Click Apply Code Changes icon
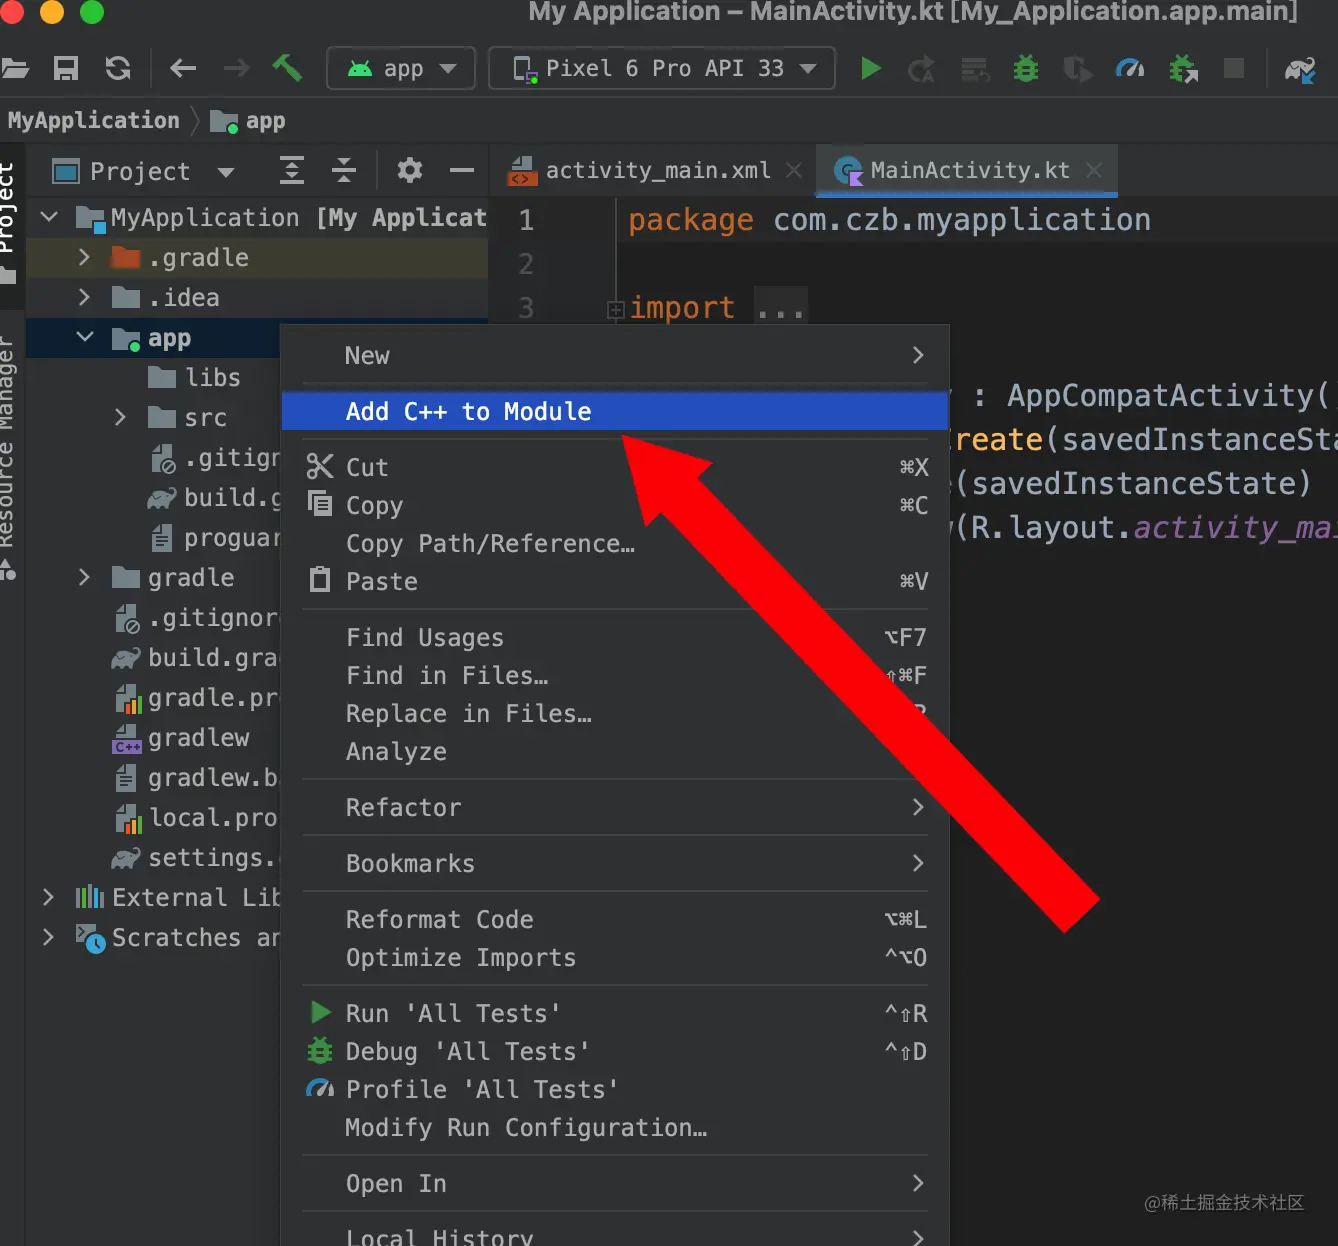 (x=974, y=69)
